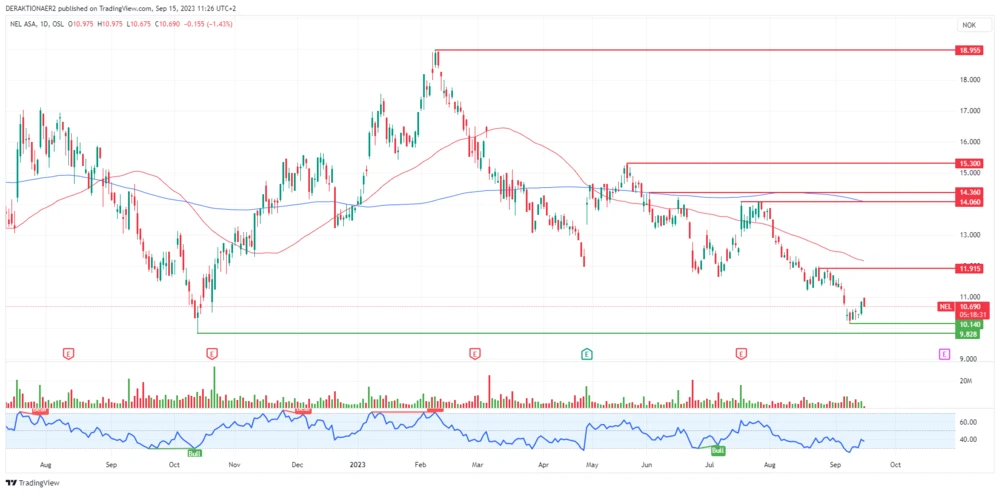The image size is (1000, 493).
Task: Select the 18.955 resistance price label
Action: point(969,50)
